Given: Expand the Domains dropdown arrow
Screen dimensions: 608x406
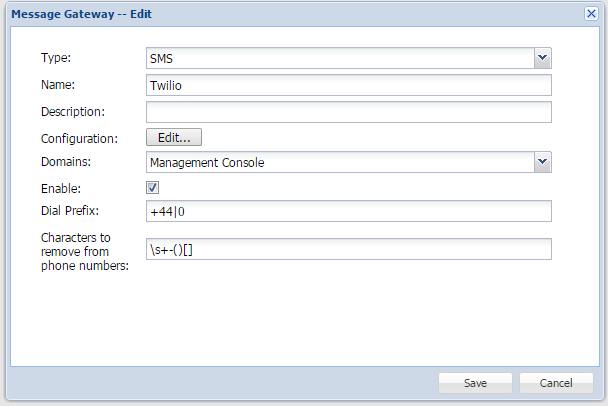Looking at the screenshot, I should coord(542,161).
